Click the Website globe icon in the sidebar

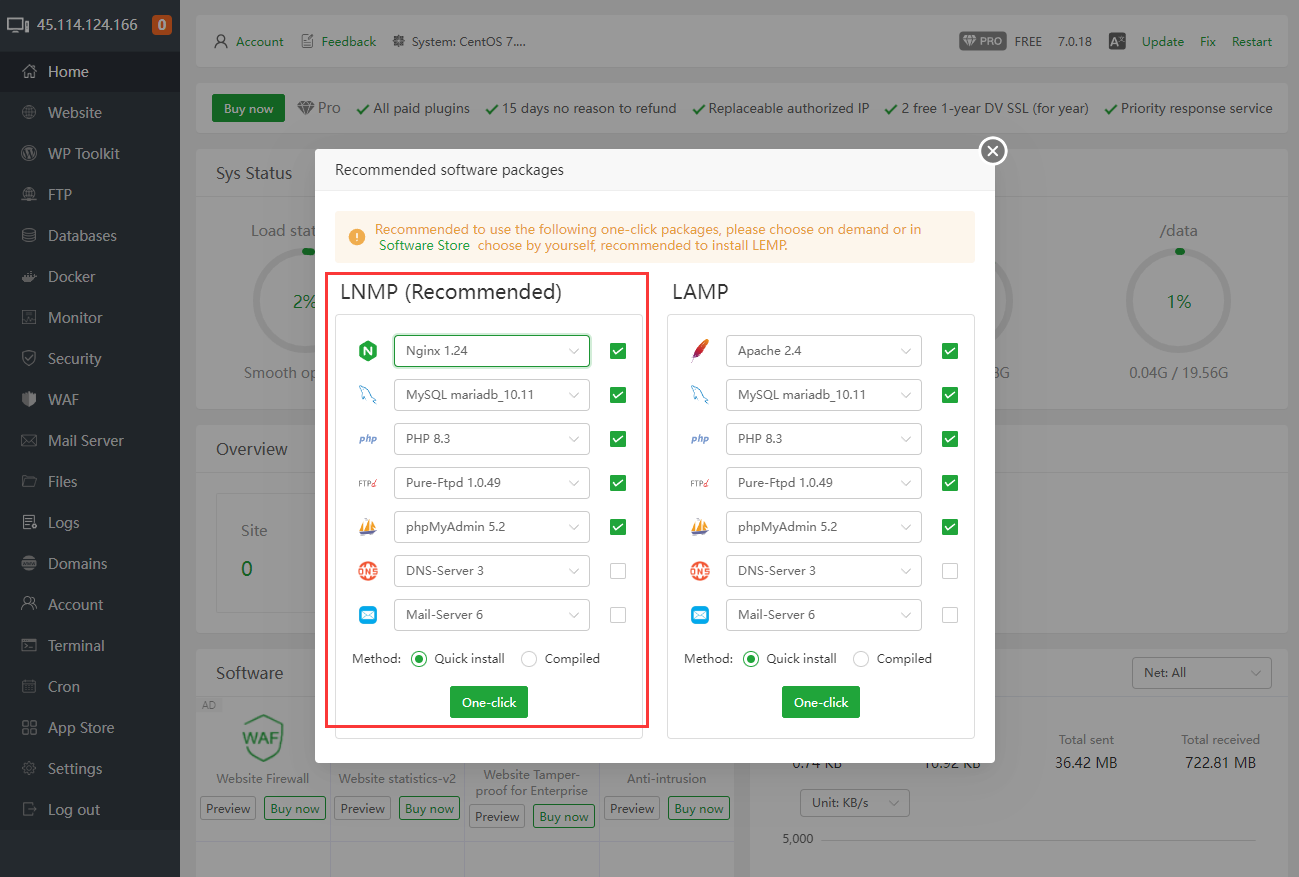pyautogui.click(x=29, y=113)
